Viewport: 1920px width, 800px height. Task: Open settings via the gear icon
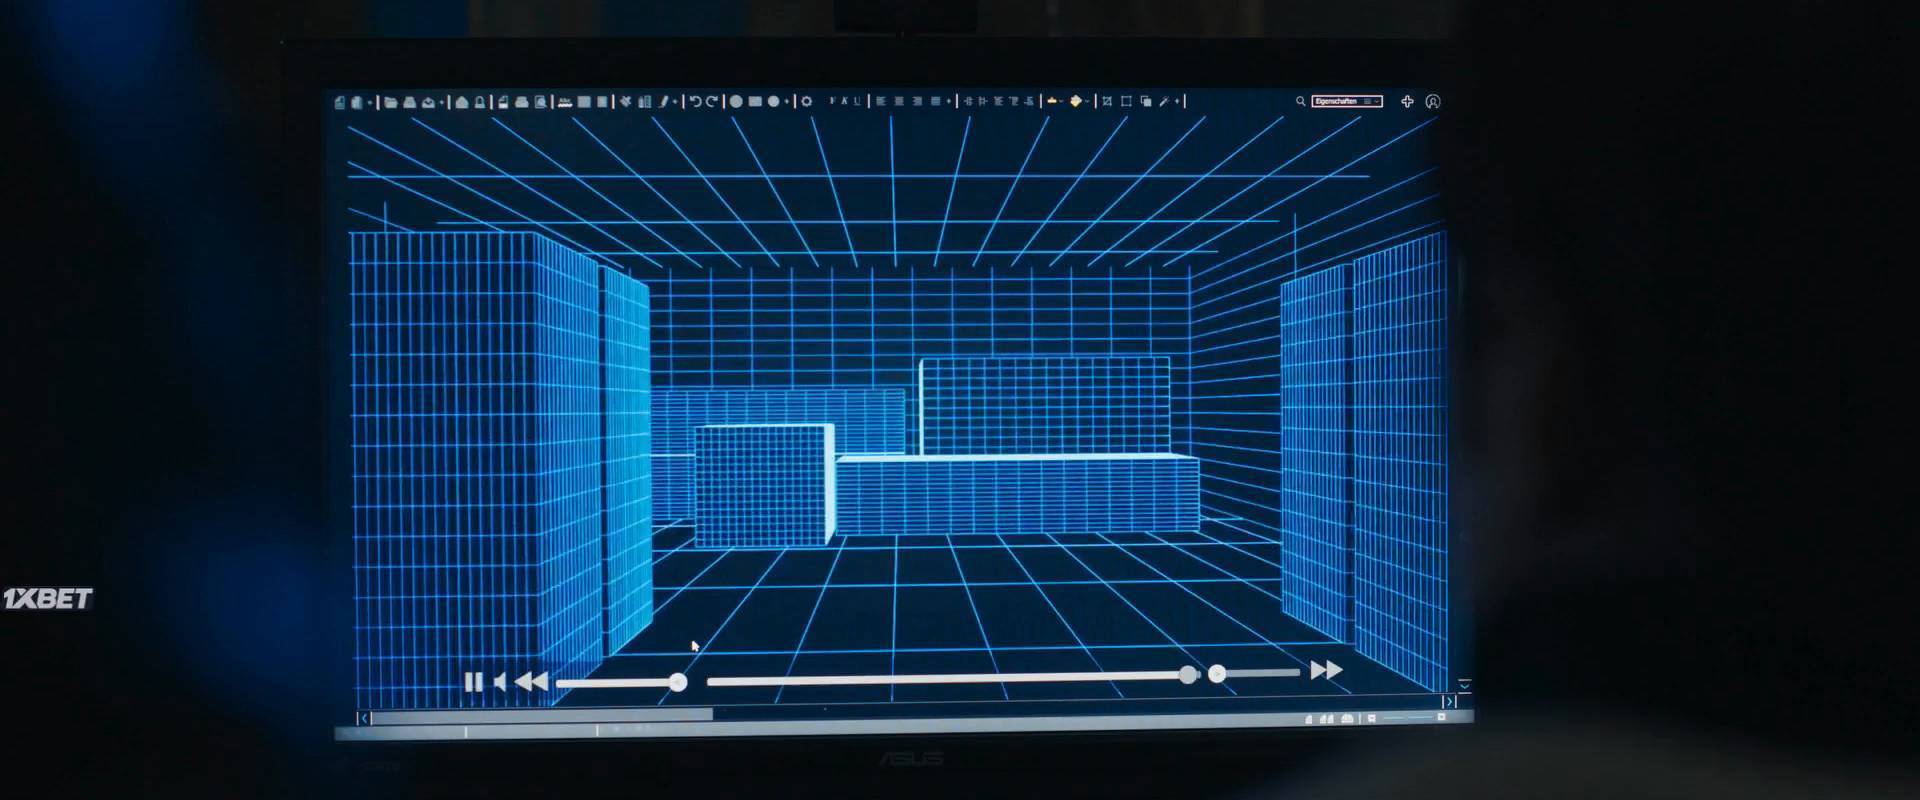click(x=807, y=101)
